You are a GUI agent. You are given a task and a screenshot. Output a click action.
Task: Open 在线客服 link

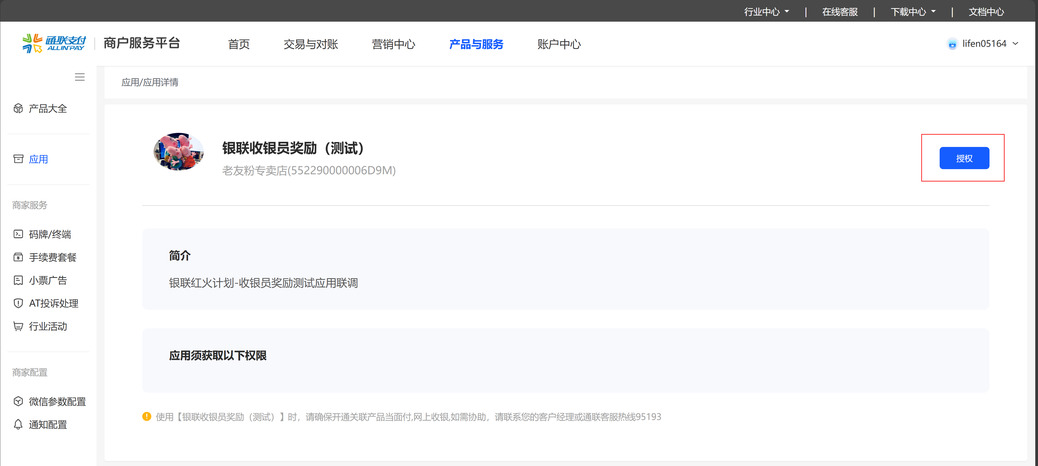pos(840,11)
